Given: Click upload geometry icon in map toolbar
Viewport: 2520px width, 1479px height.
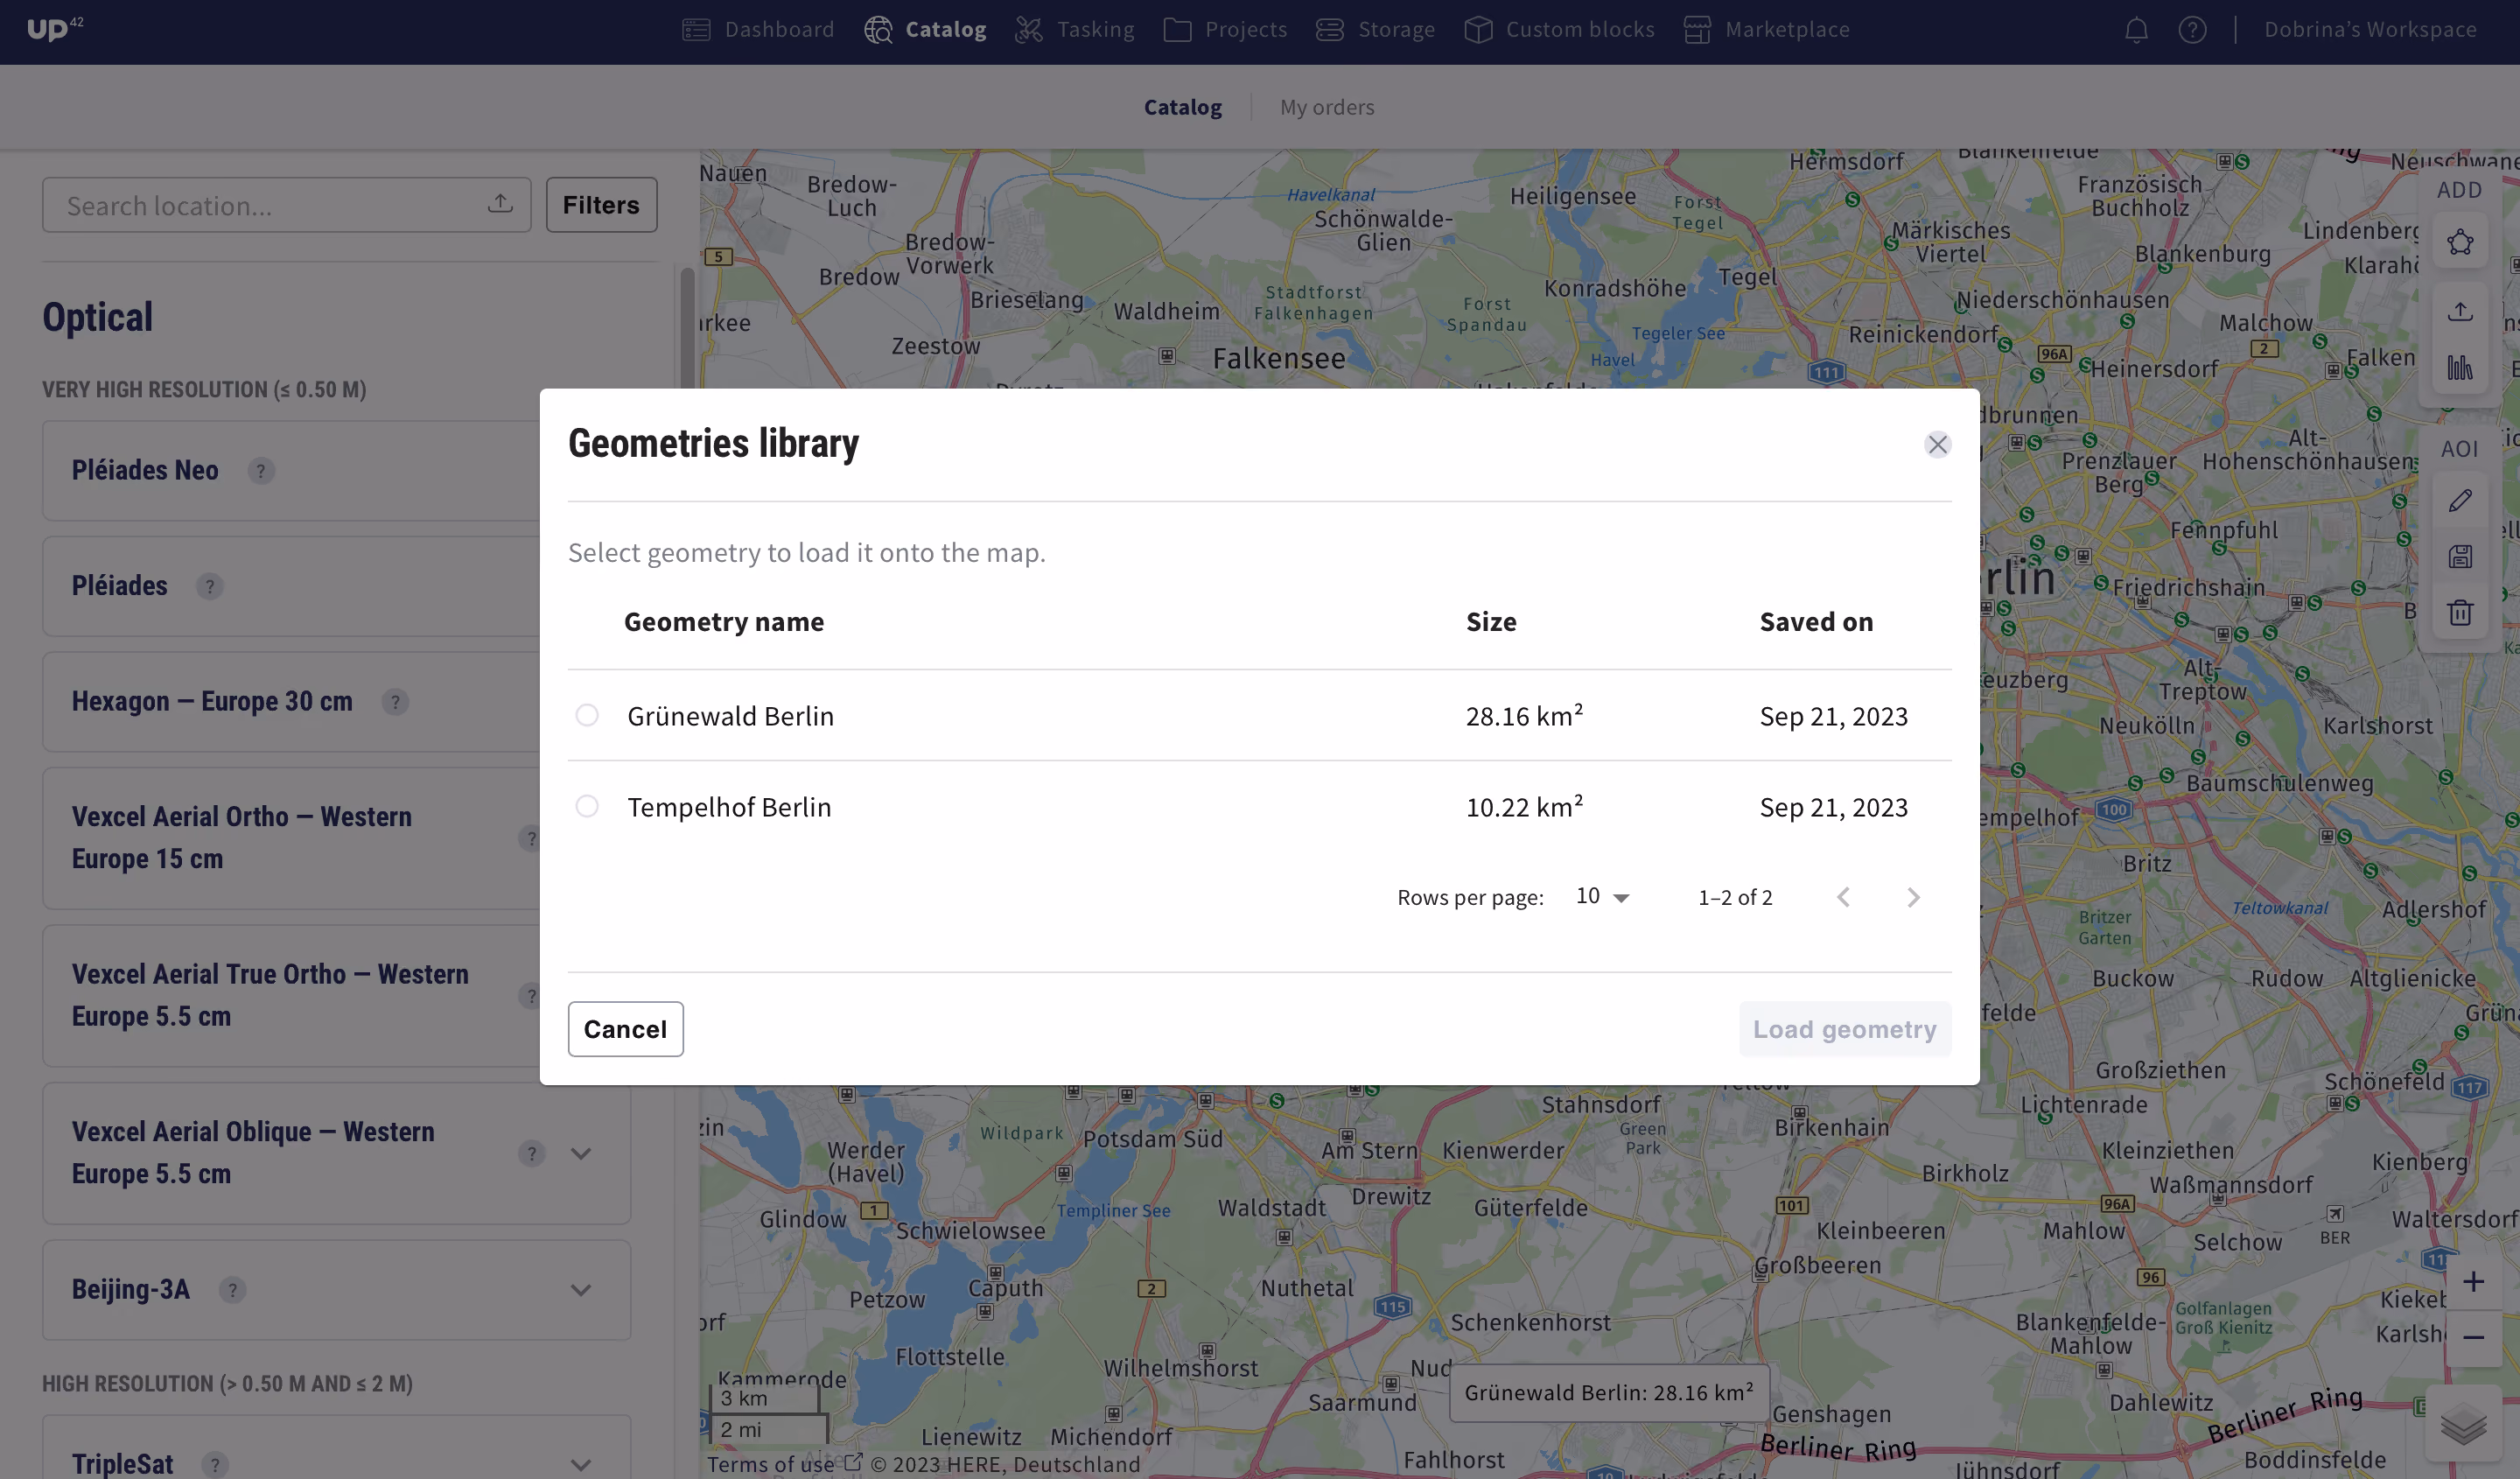Looking at the screenshot, I should click(x=2460, y=311).
